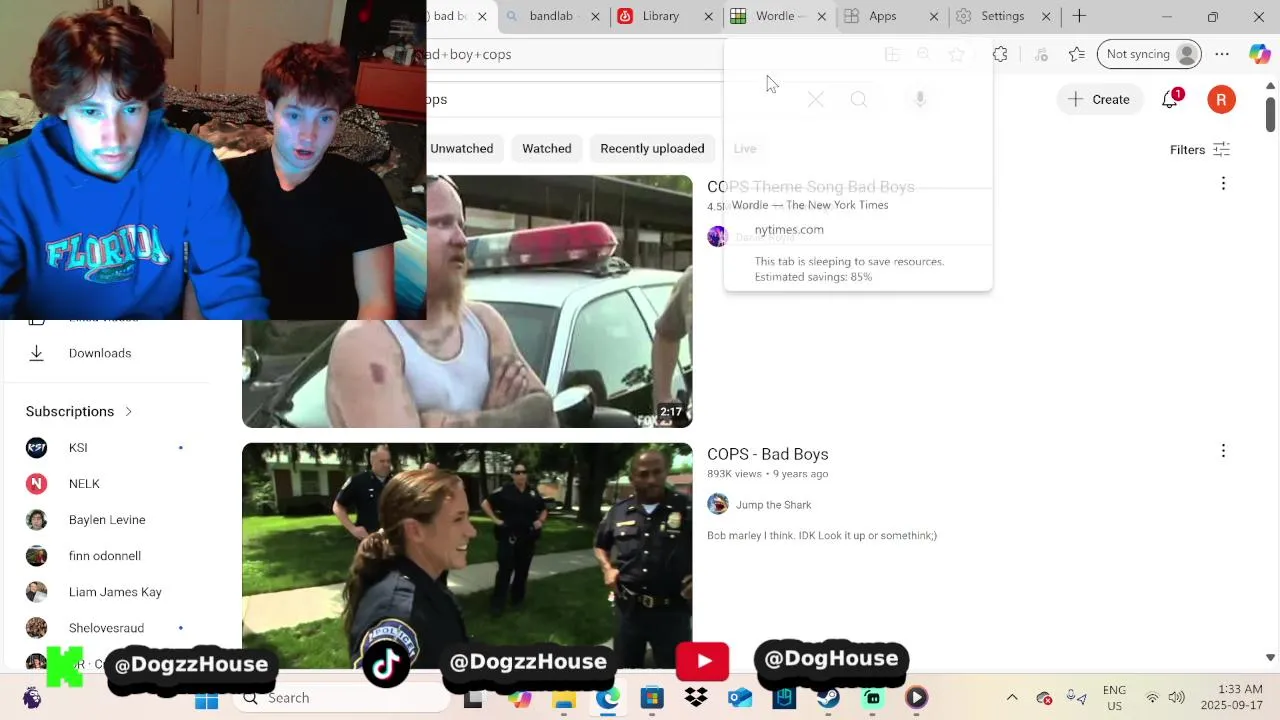Open the Not syncing profile button
This screenshot has width=1280, height=720.
1149,54
